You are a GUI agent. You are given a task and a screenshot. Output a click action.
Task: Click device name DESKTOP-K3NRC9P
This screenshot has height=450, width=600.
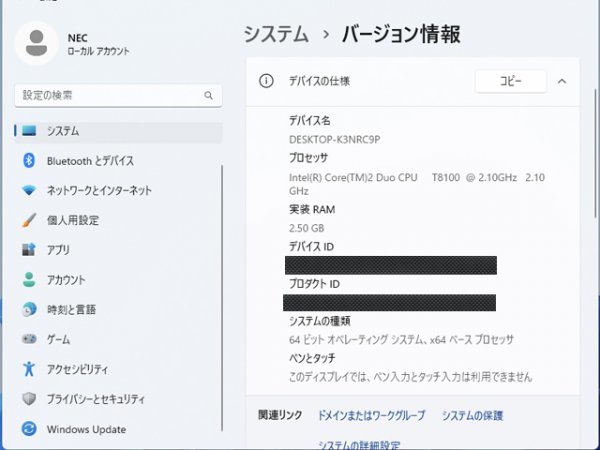(x=334, y=139)
